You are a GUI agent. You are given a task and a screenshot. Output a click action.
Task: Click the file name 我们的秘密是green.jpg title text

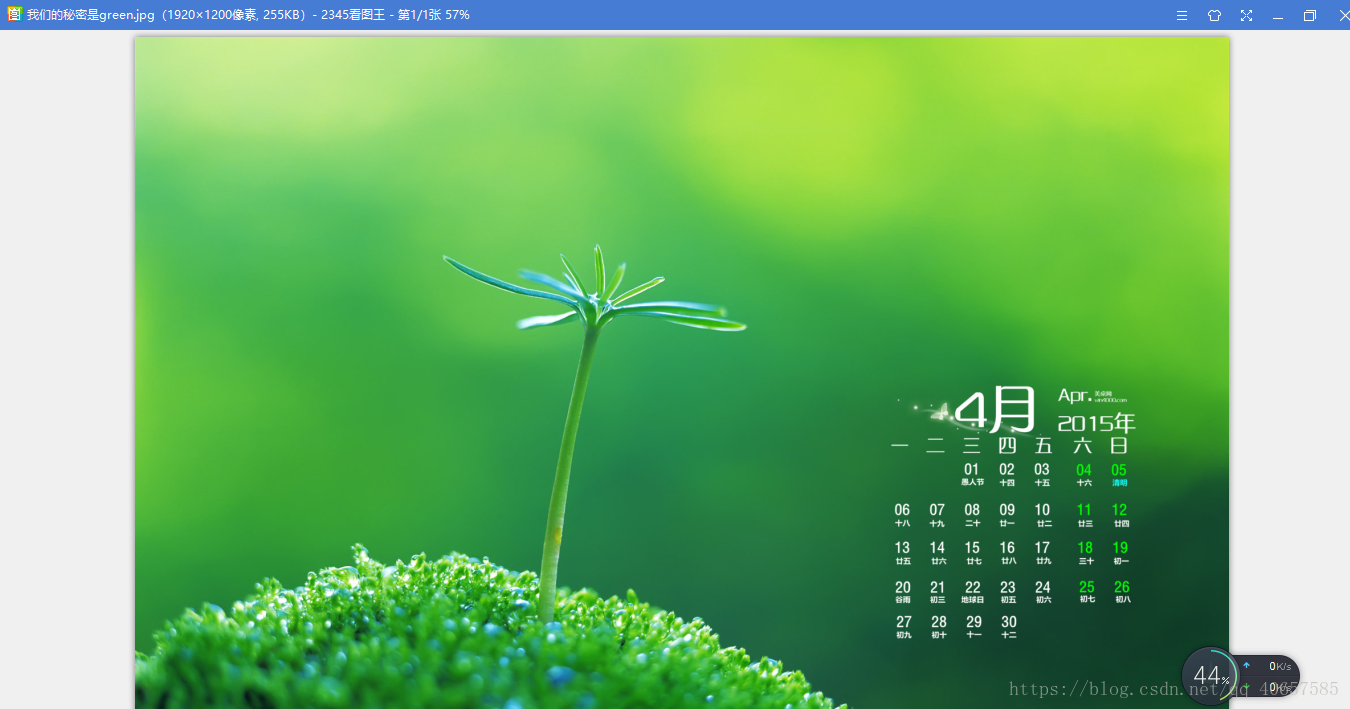point(91,15)
